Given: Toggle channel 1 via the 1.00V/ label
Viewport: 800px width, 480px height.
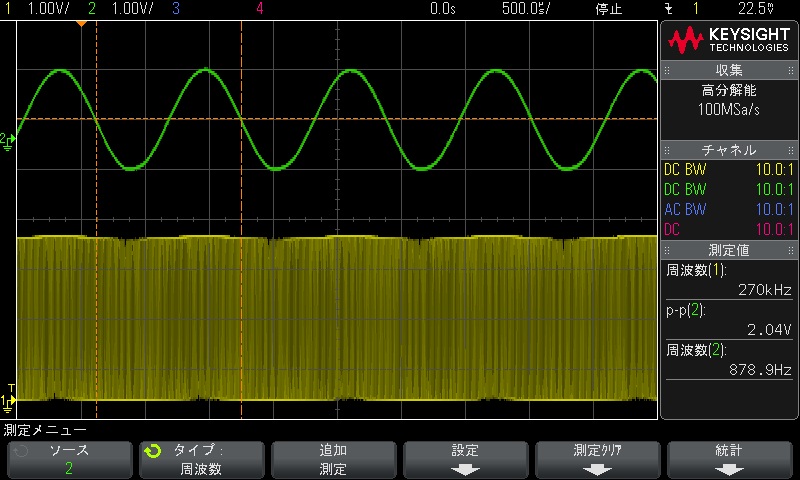Looking at the screenshot, I should point(48,8).
